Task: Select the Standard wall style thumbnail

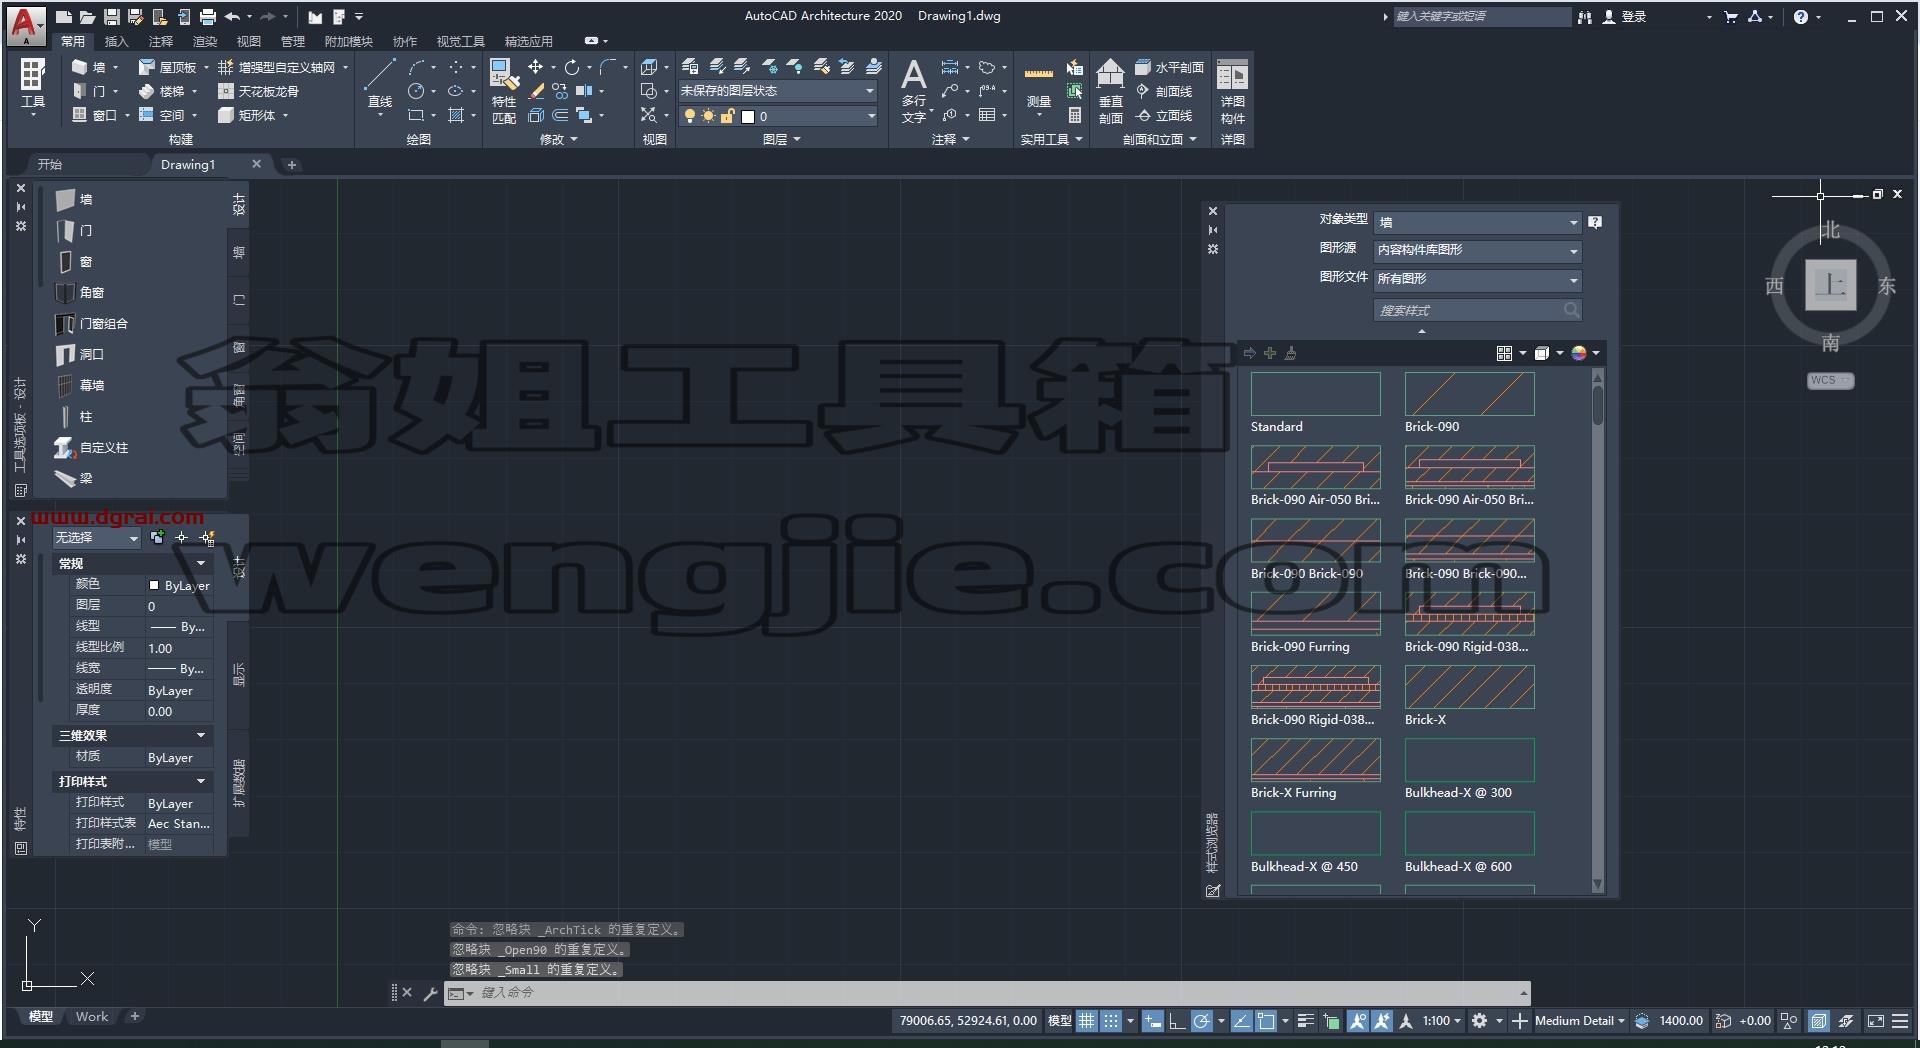Action: click(x=1315, y=394)
